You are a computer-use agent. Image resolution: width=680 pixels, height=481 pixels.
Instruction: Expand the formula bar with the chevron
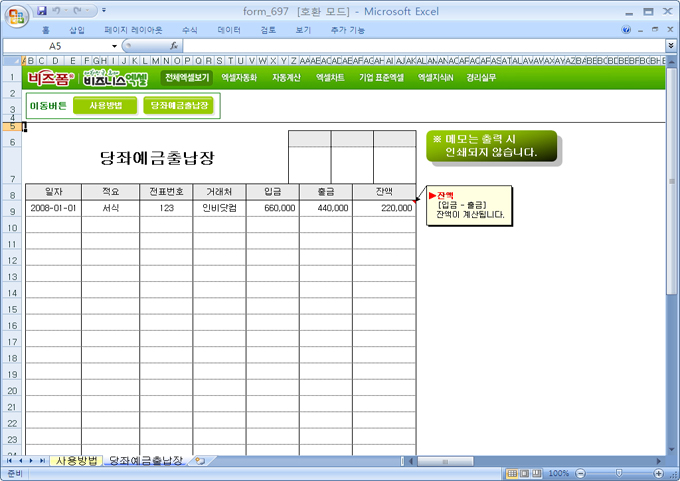pos(671,45)
